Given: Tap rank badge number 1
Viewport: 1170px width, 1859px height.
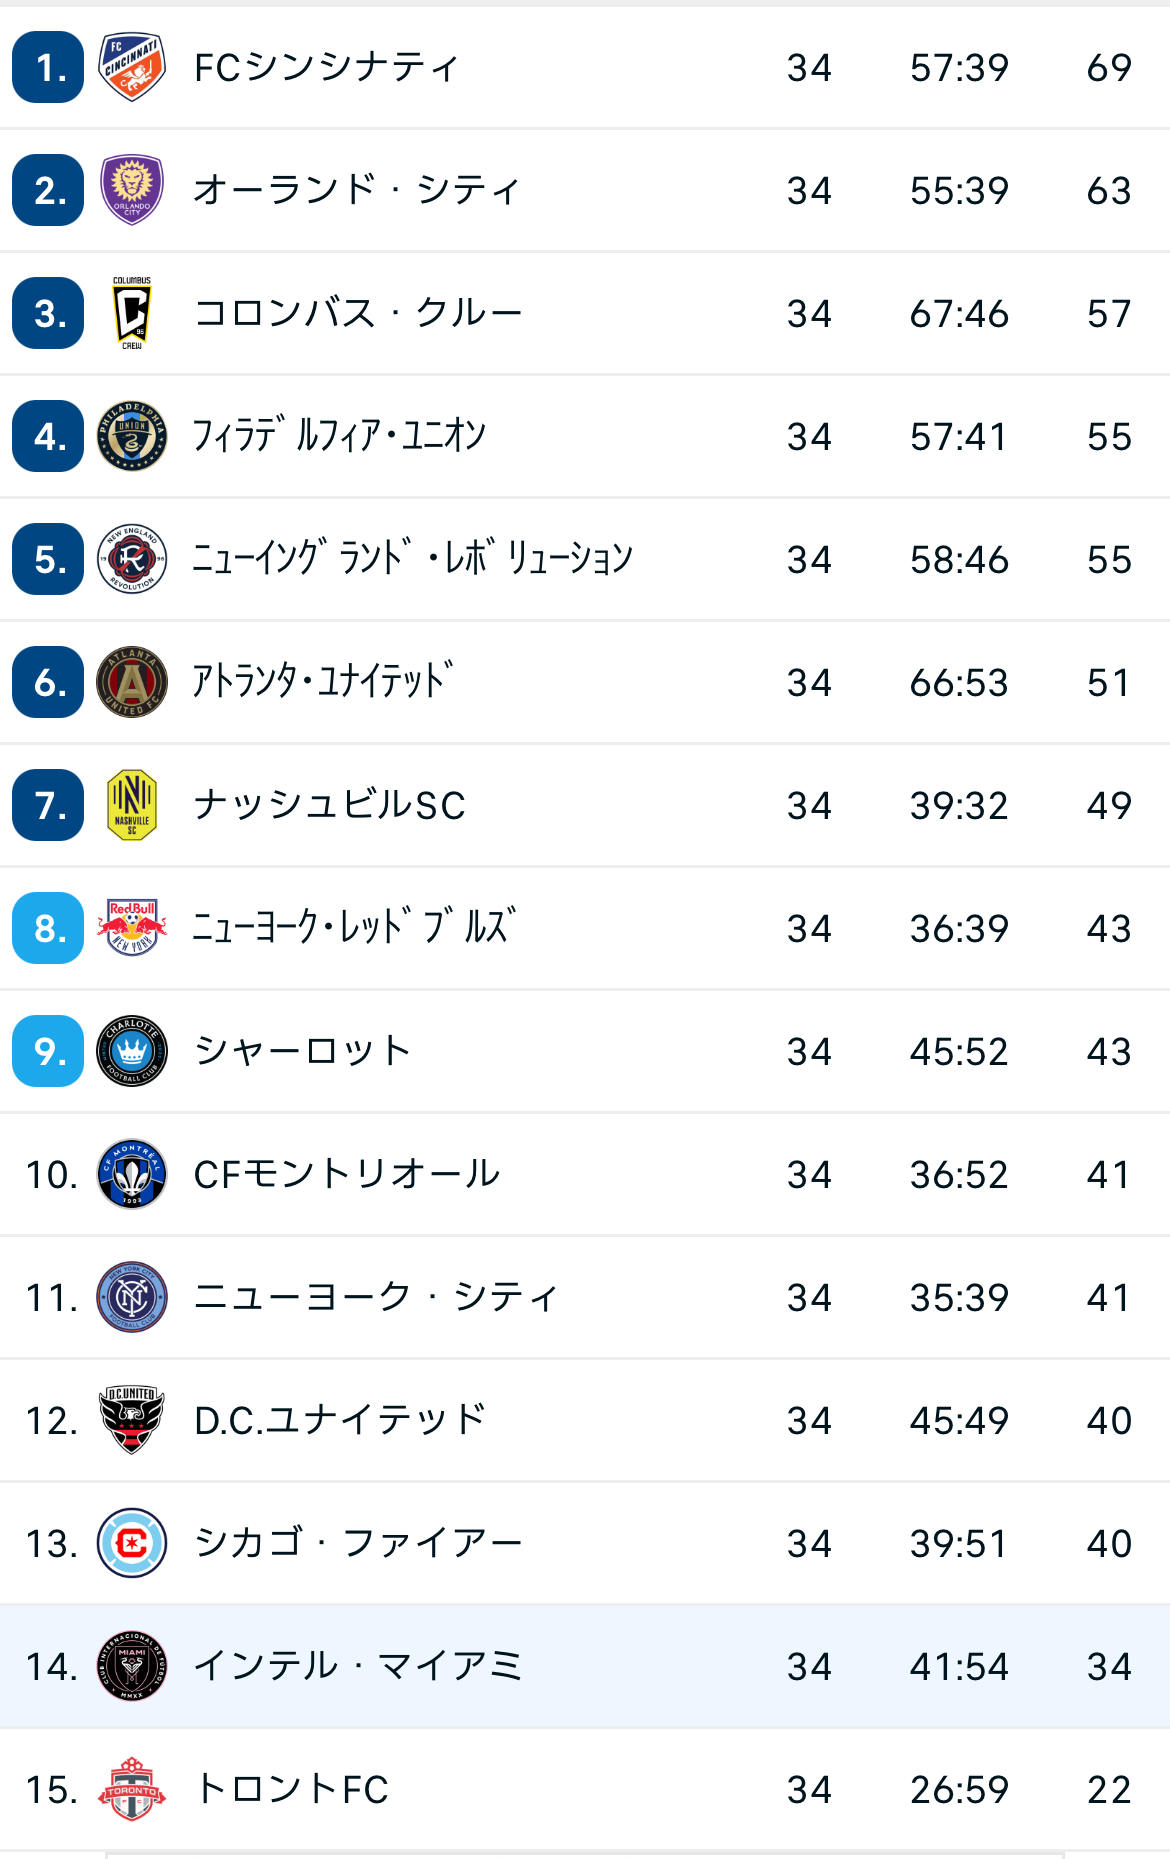Looking at the screenshot, I should coord(48,67).
